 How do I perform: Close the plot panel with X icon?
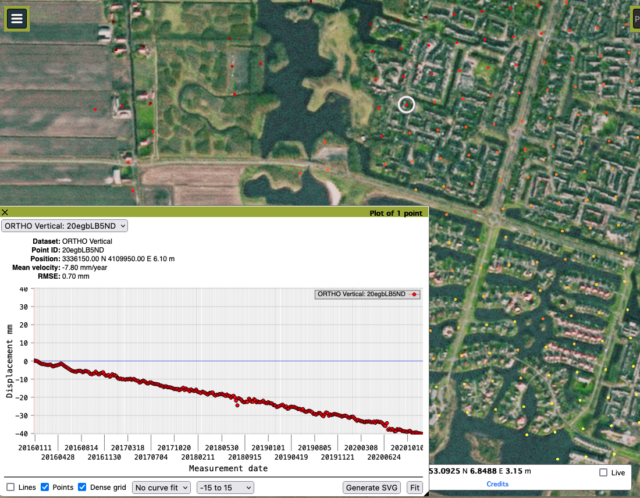[x=5, y=213]
